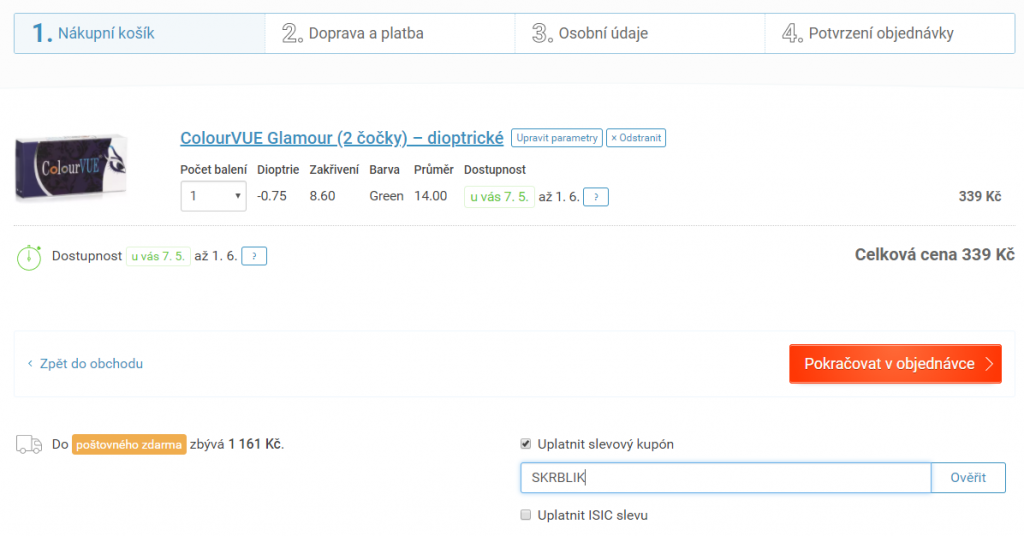The width and height of the screenshot is (1024, 536).
Task: Click item price 339 Kč
Action: tap(980, 197)
